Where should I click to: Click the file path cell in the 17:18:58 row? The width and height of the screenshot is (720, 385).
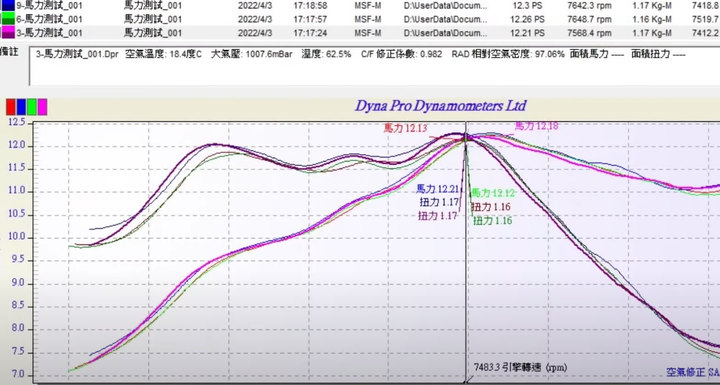[445, 6]
